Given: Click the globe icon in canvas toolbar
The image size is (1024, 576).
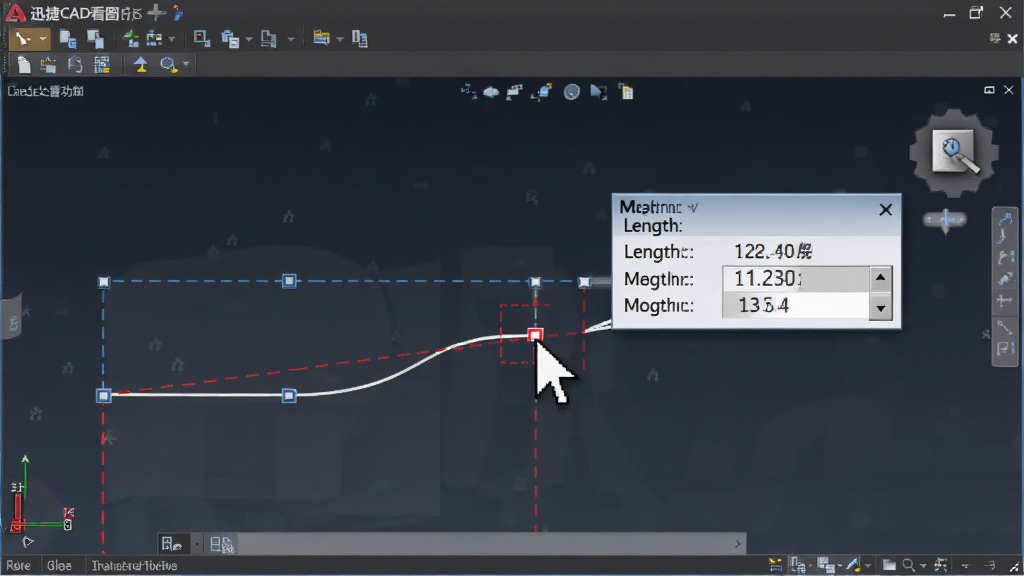Looking at the screenshot, I should click(571, 92).
